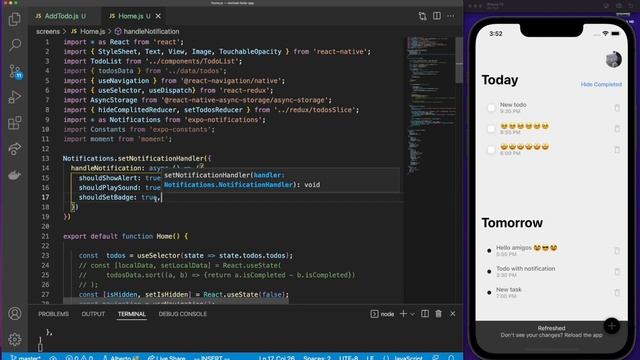Kill the terminal with trash icon
640x360 pixels.
[x=438, y=313]
